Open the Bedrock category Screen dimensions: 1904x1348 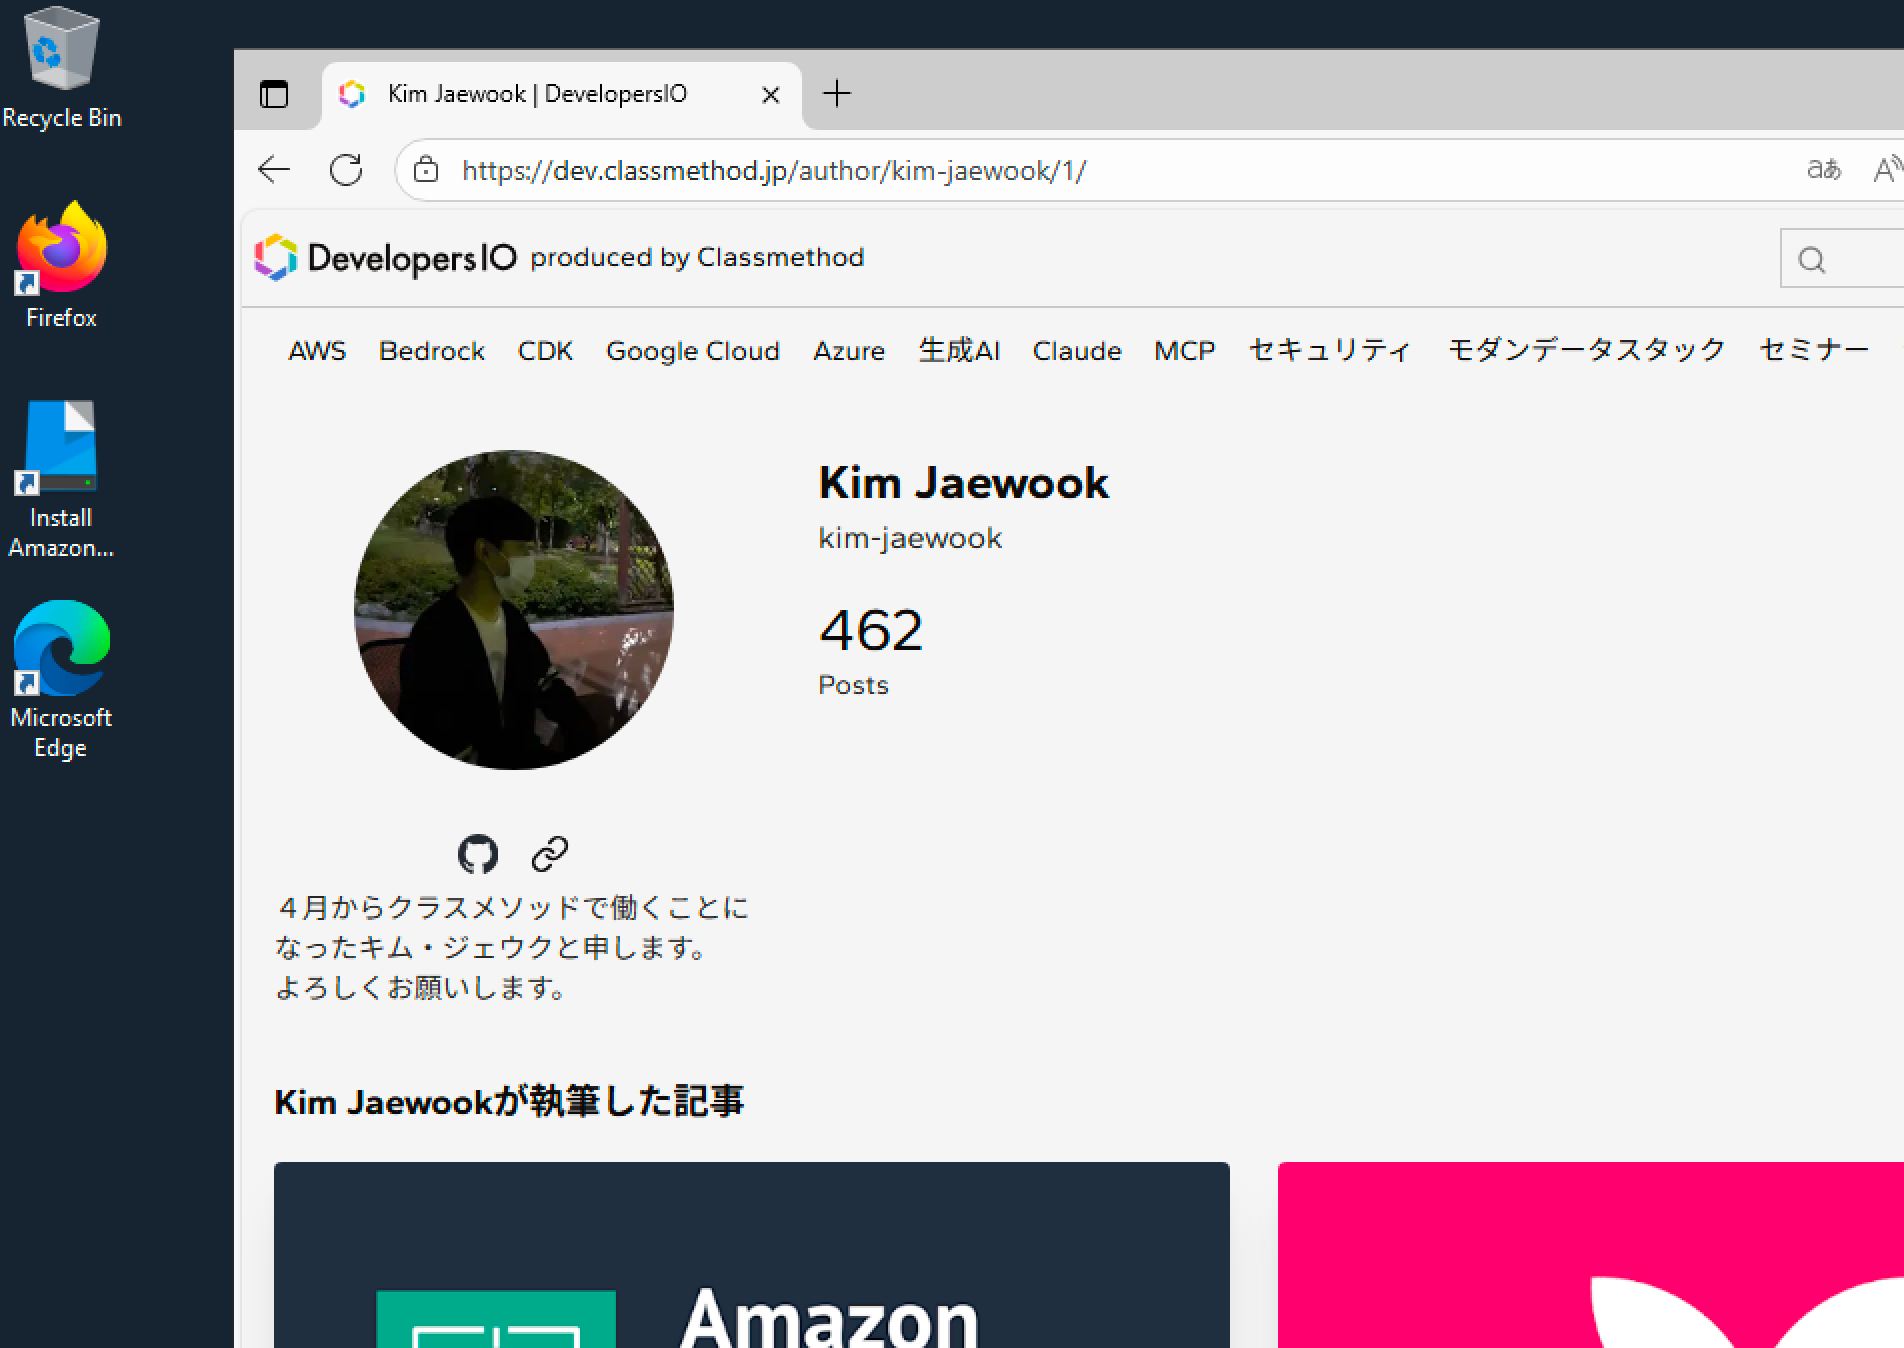click(432, 351)
